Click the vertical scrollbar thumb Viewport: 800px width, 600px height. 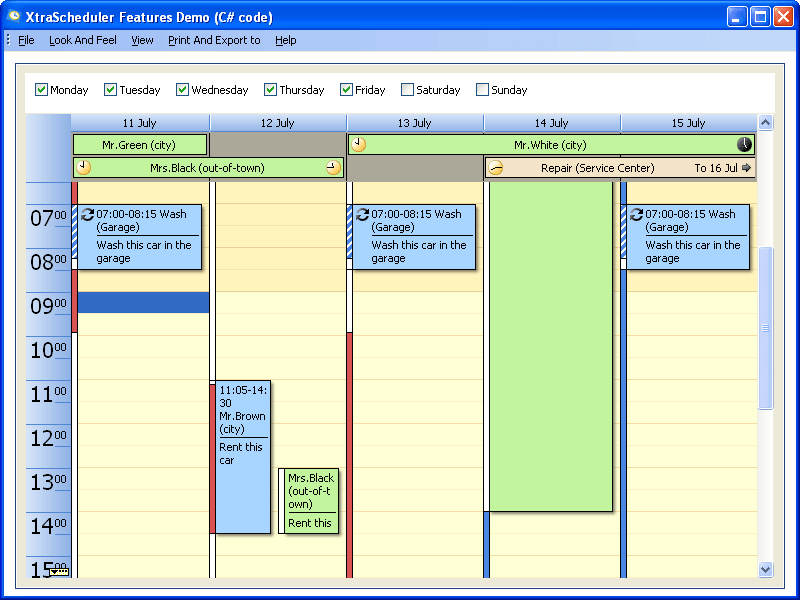point(765,328)
